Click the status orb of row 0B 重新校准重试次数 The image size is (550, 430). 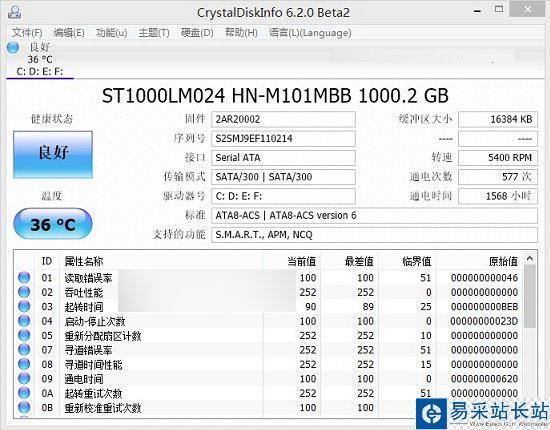(24, 408)
